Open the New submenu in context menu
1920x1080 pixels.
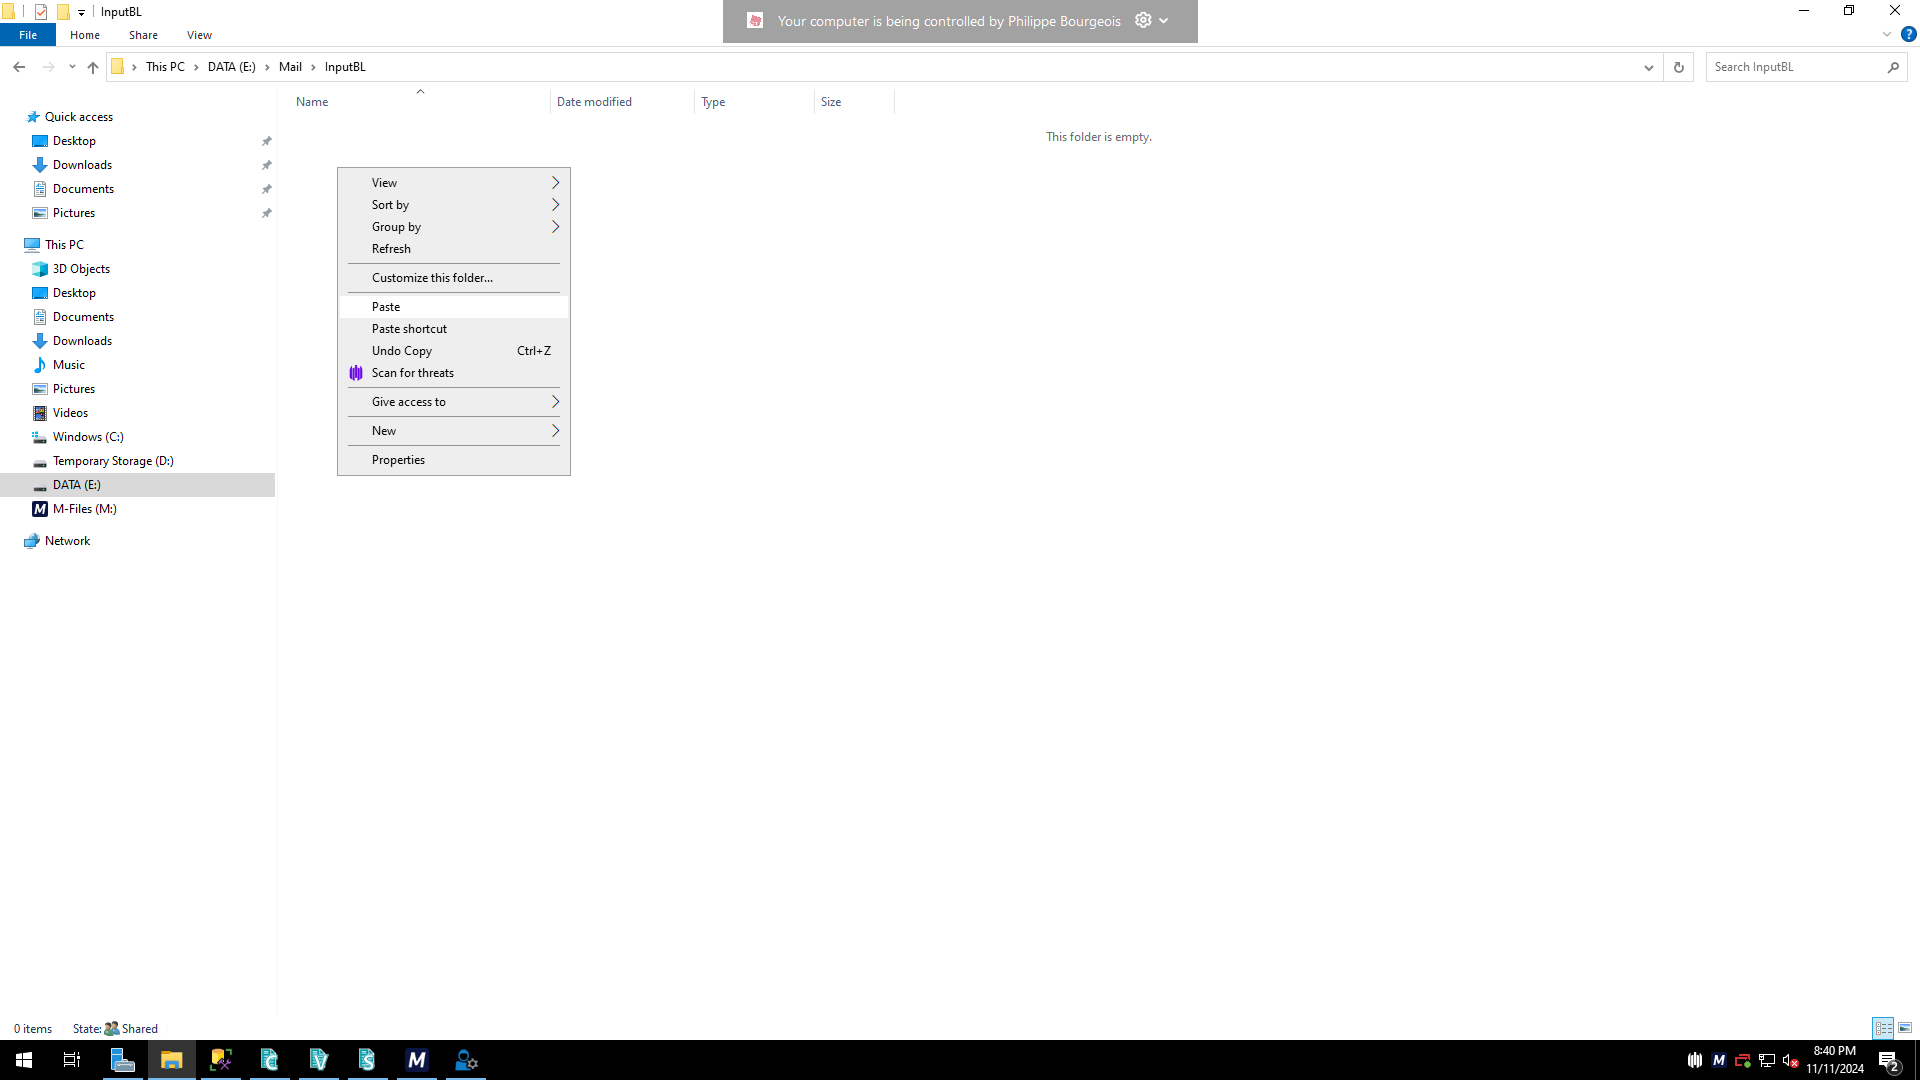[x=454, y=431]
